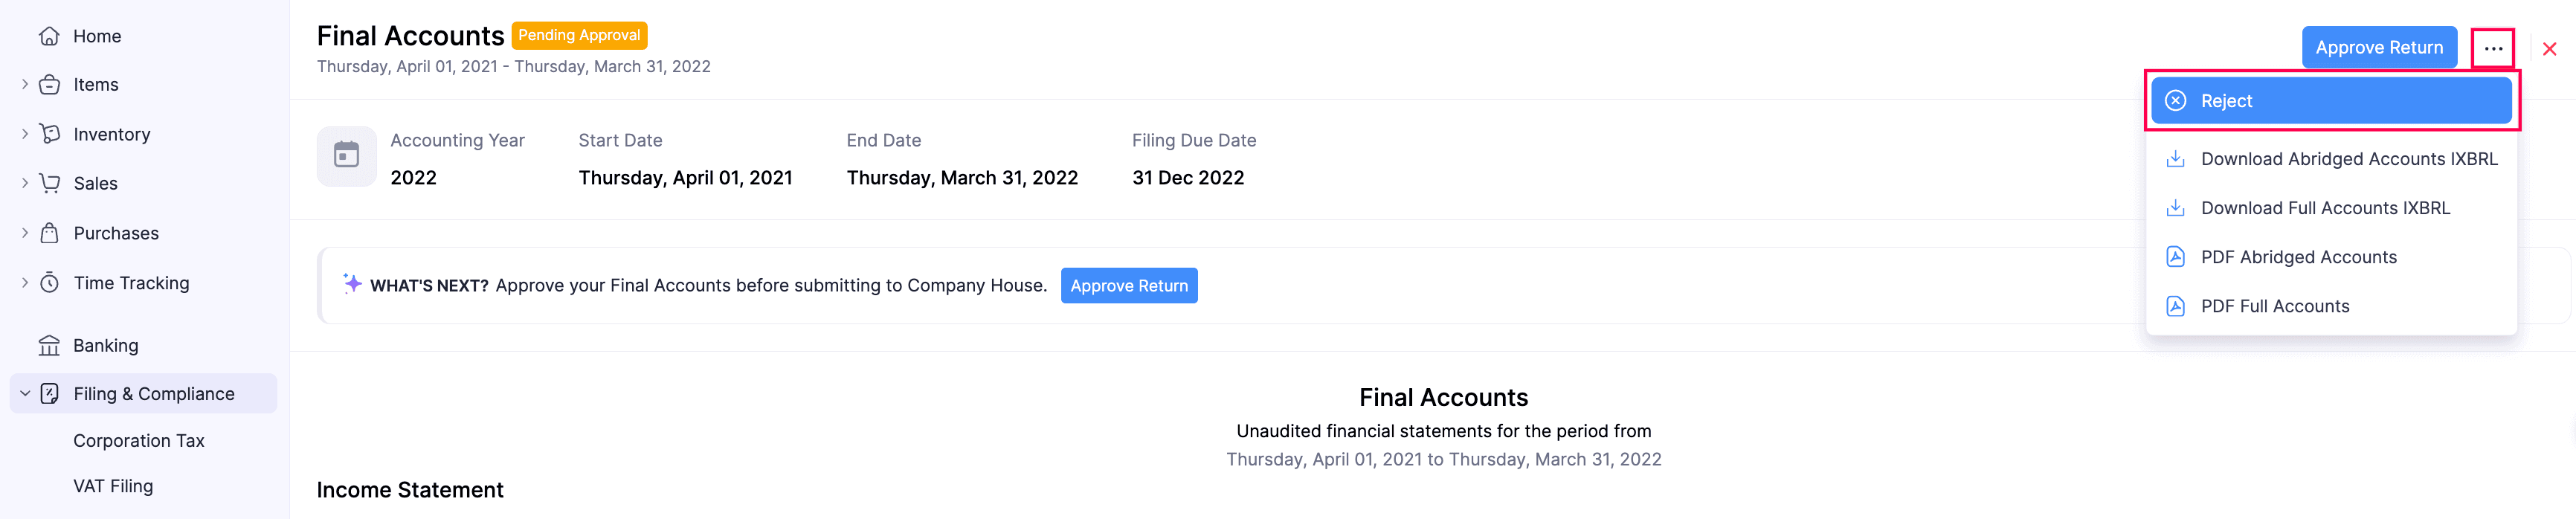Viewport: 2576px width, 519px height.
Task: Collapse the Filing & Compliance section
Action: tap(25, 394)
